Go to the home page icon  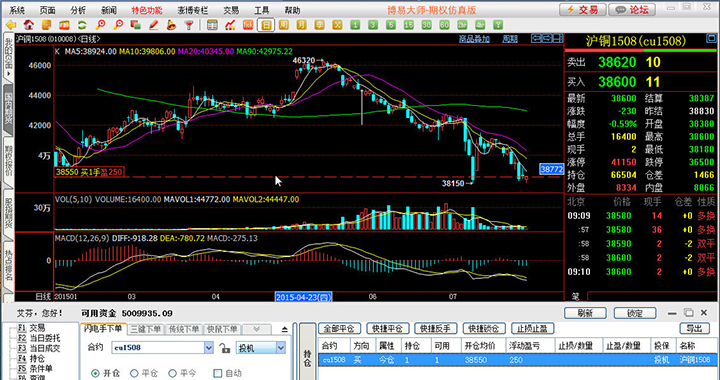coord(28,25)
